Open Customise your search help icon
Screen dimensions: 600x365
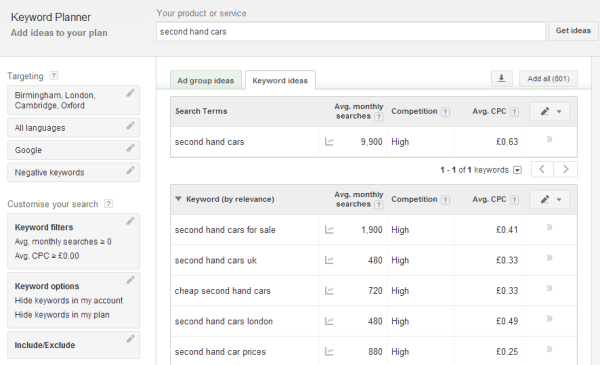point(109,204)
